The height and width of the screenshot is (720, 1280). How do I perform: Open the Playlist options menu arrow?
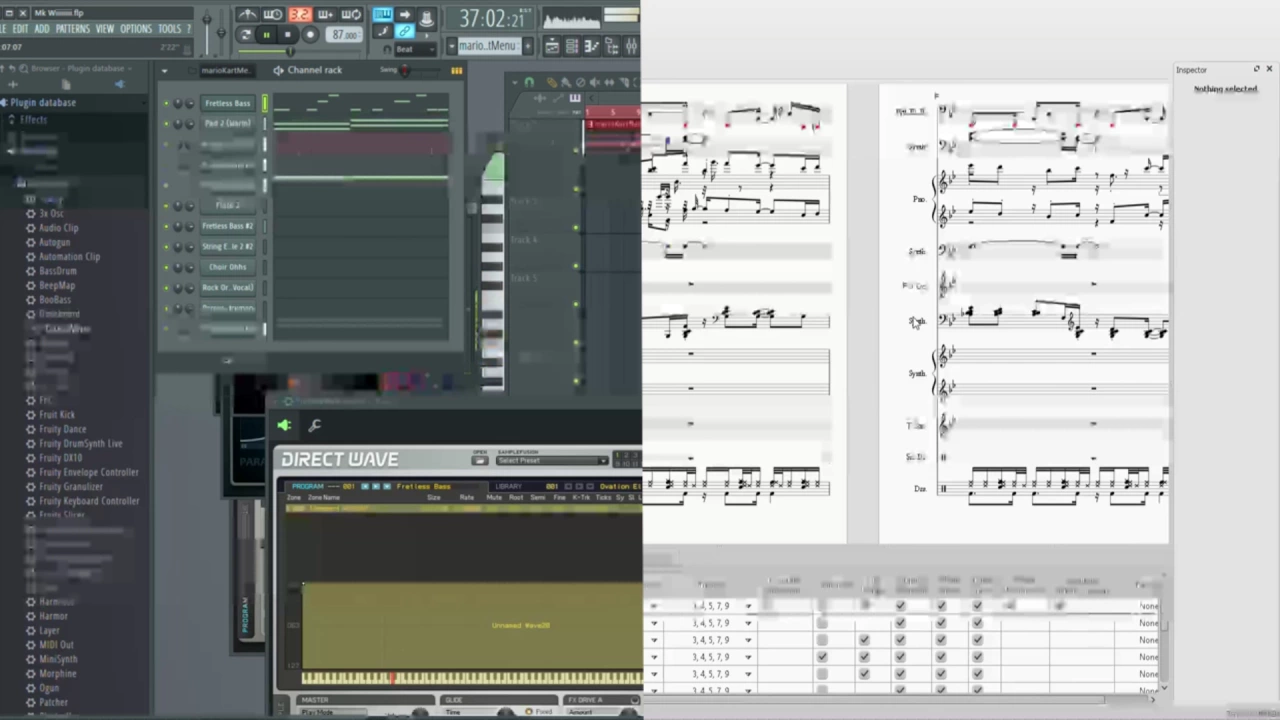point(515,82)
